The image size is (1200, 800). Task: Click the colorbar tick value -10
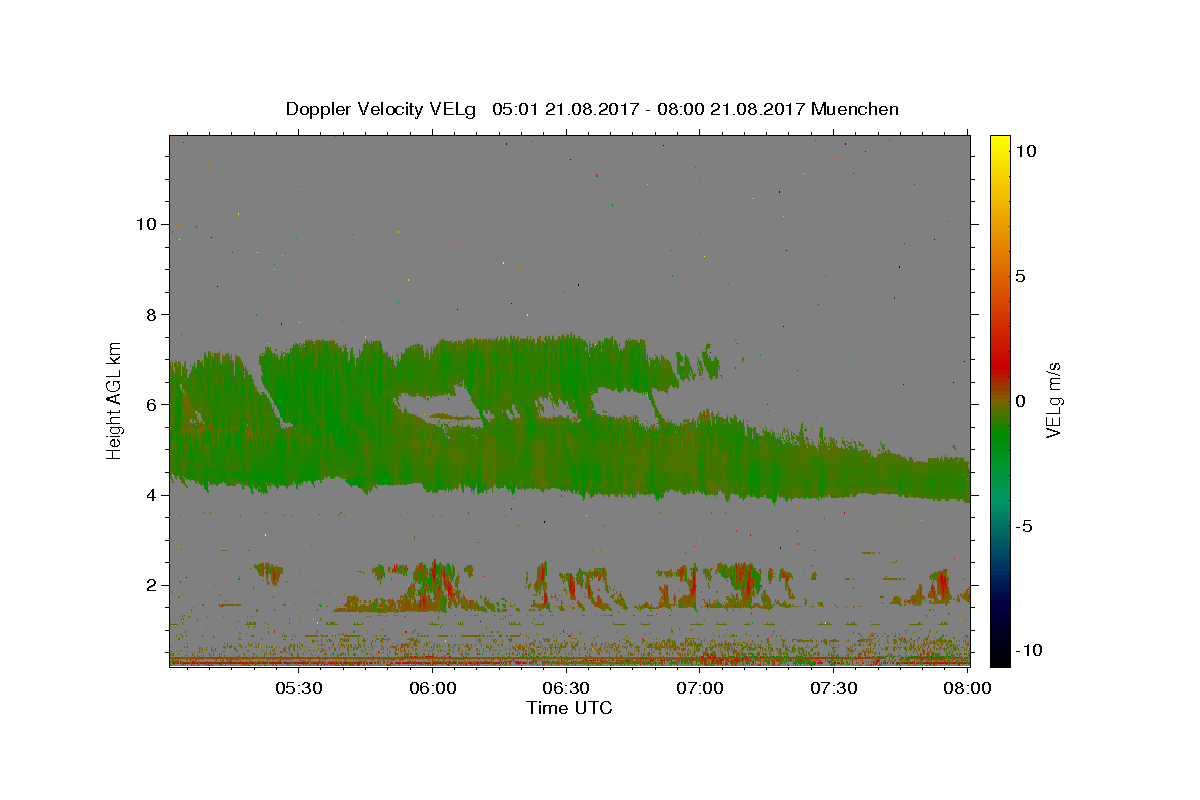[1029, 651]
